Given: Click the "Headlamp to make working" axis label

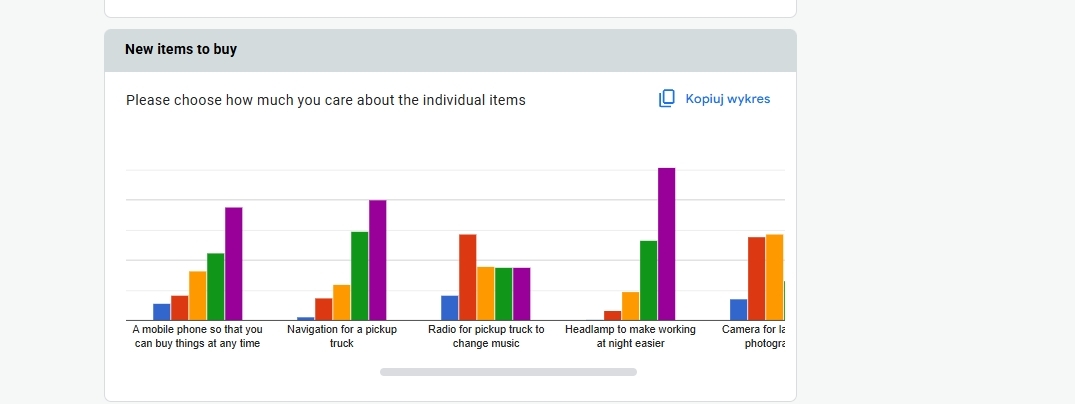Looking at the screenshot, I should 630,329.
